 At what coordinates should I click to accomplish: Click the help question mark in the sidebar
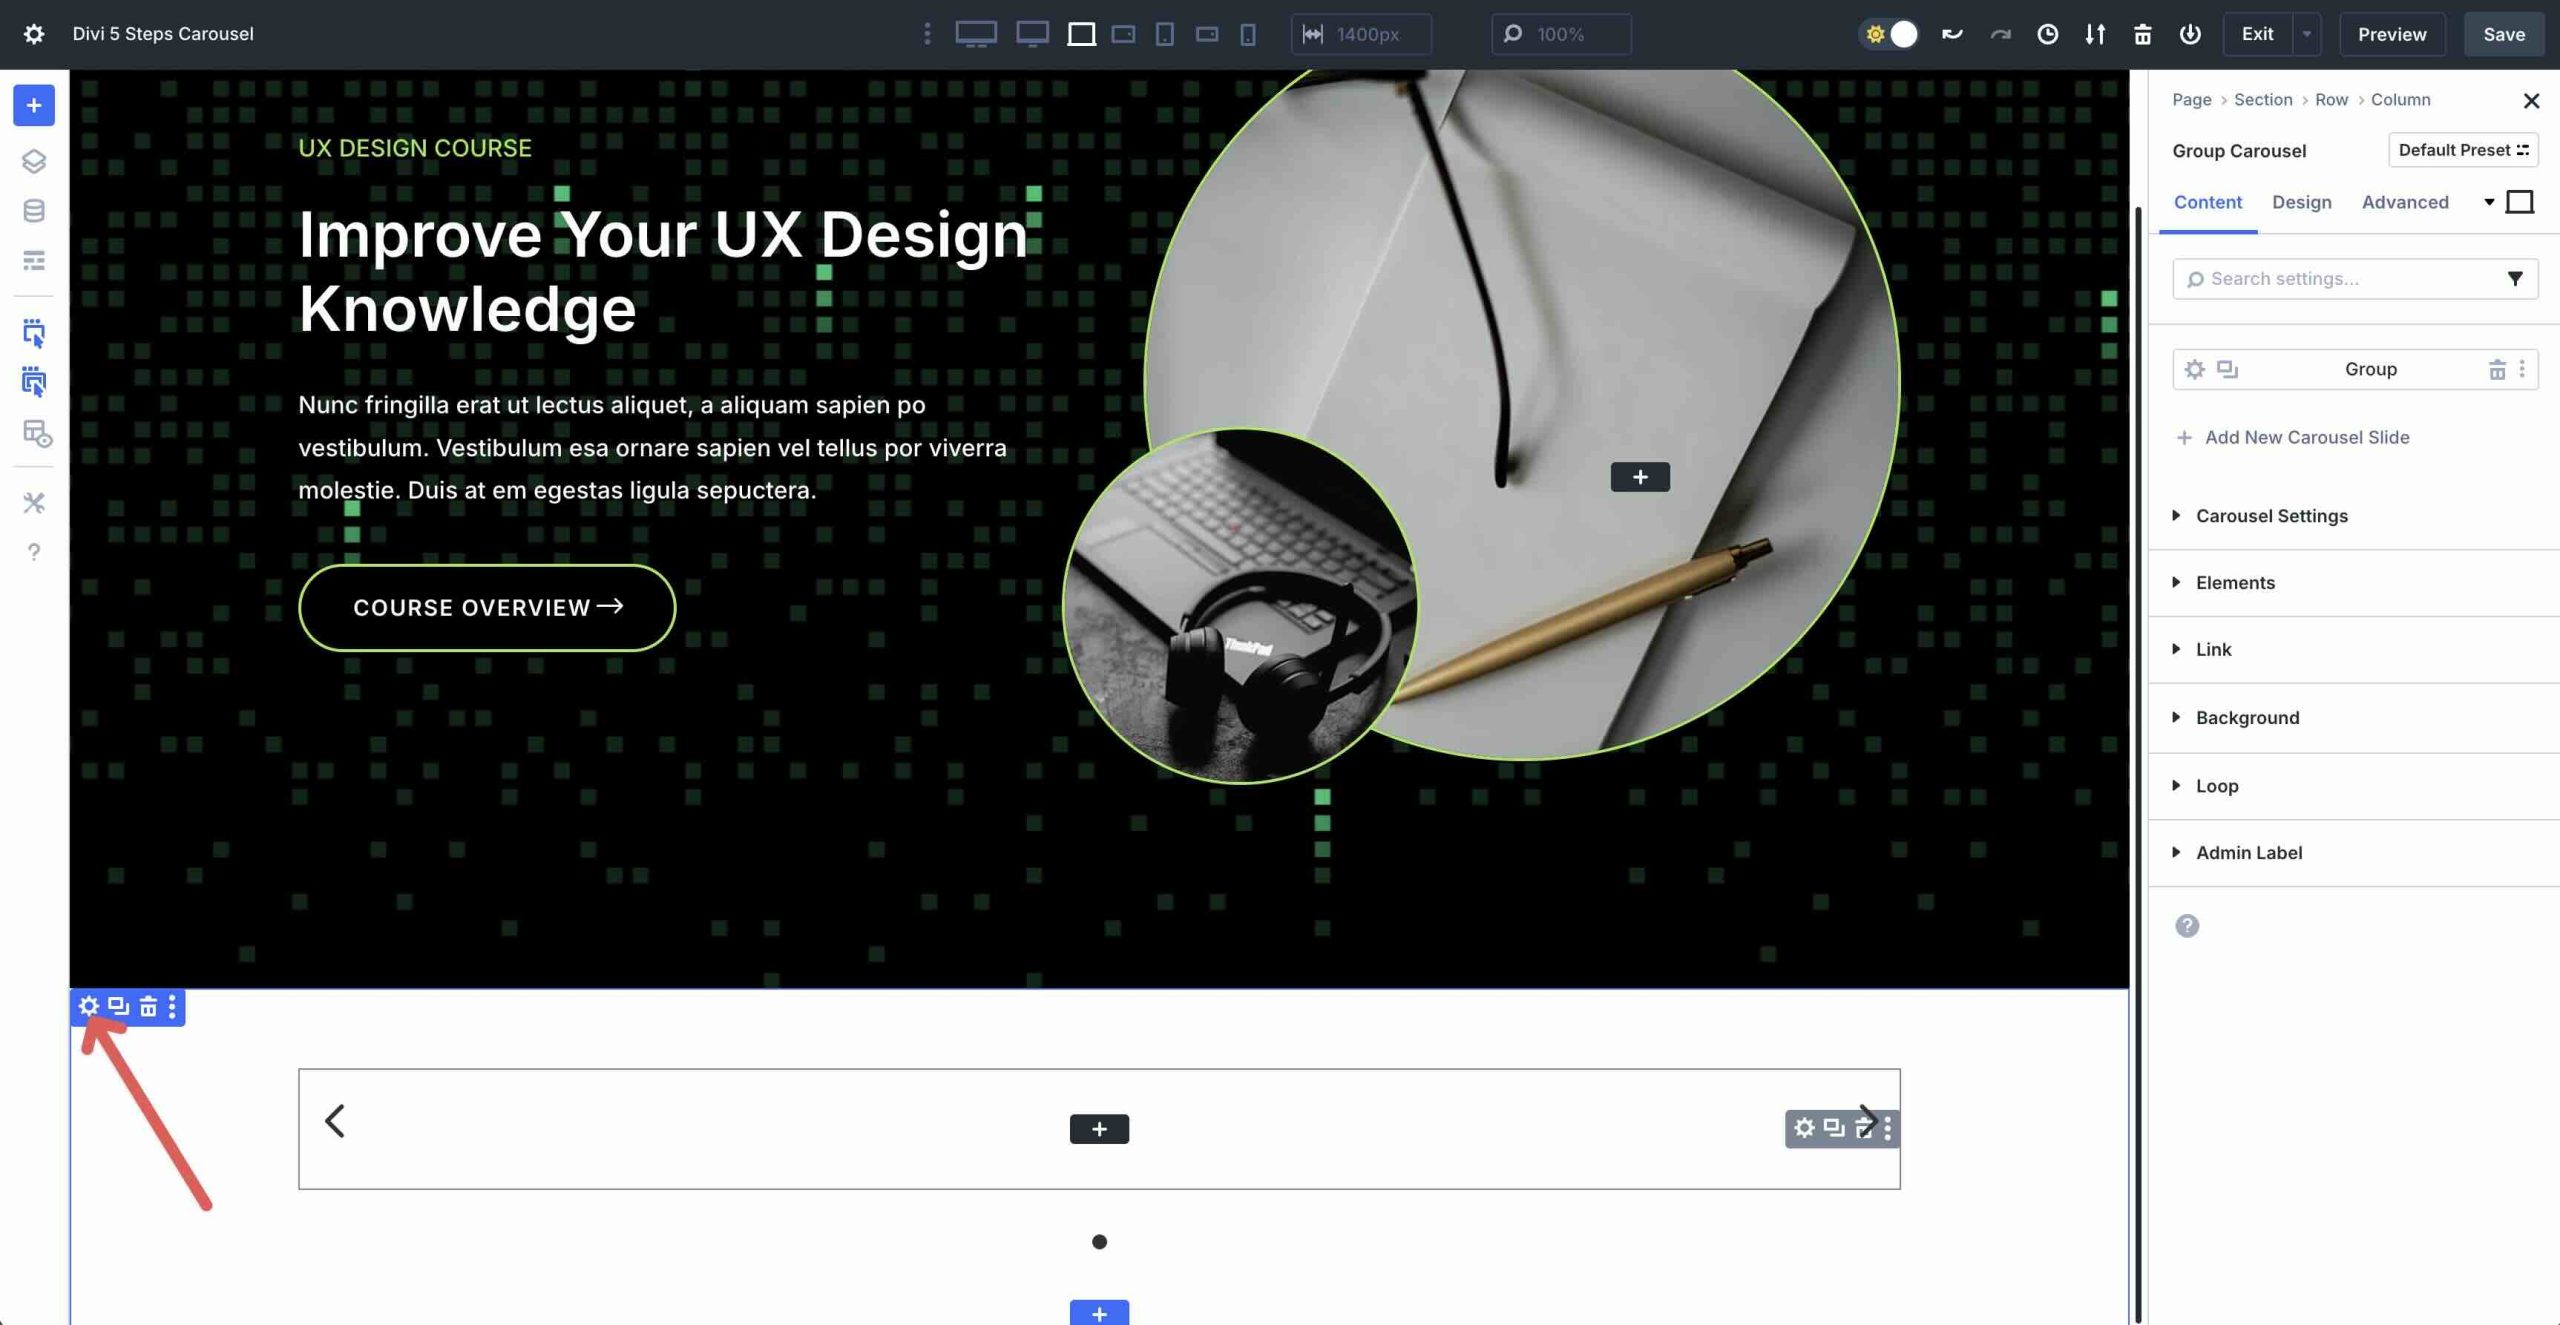(x=34, y=551)
